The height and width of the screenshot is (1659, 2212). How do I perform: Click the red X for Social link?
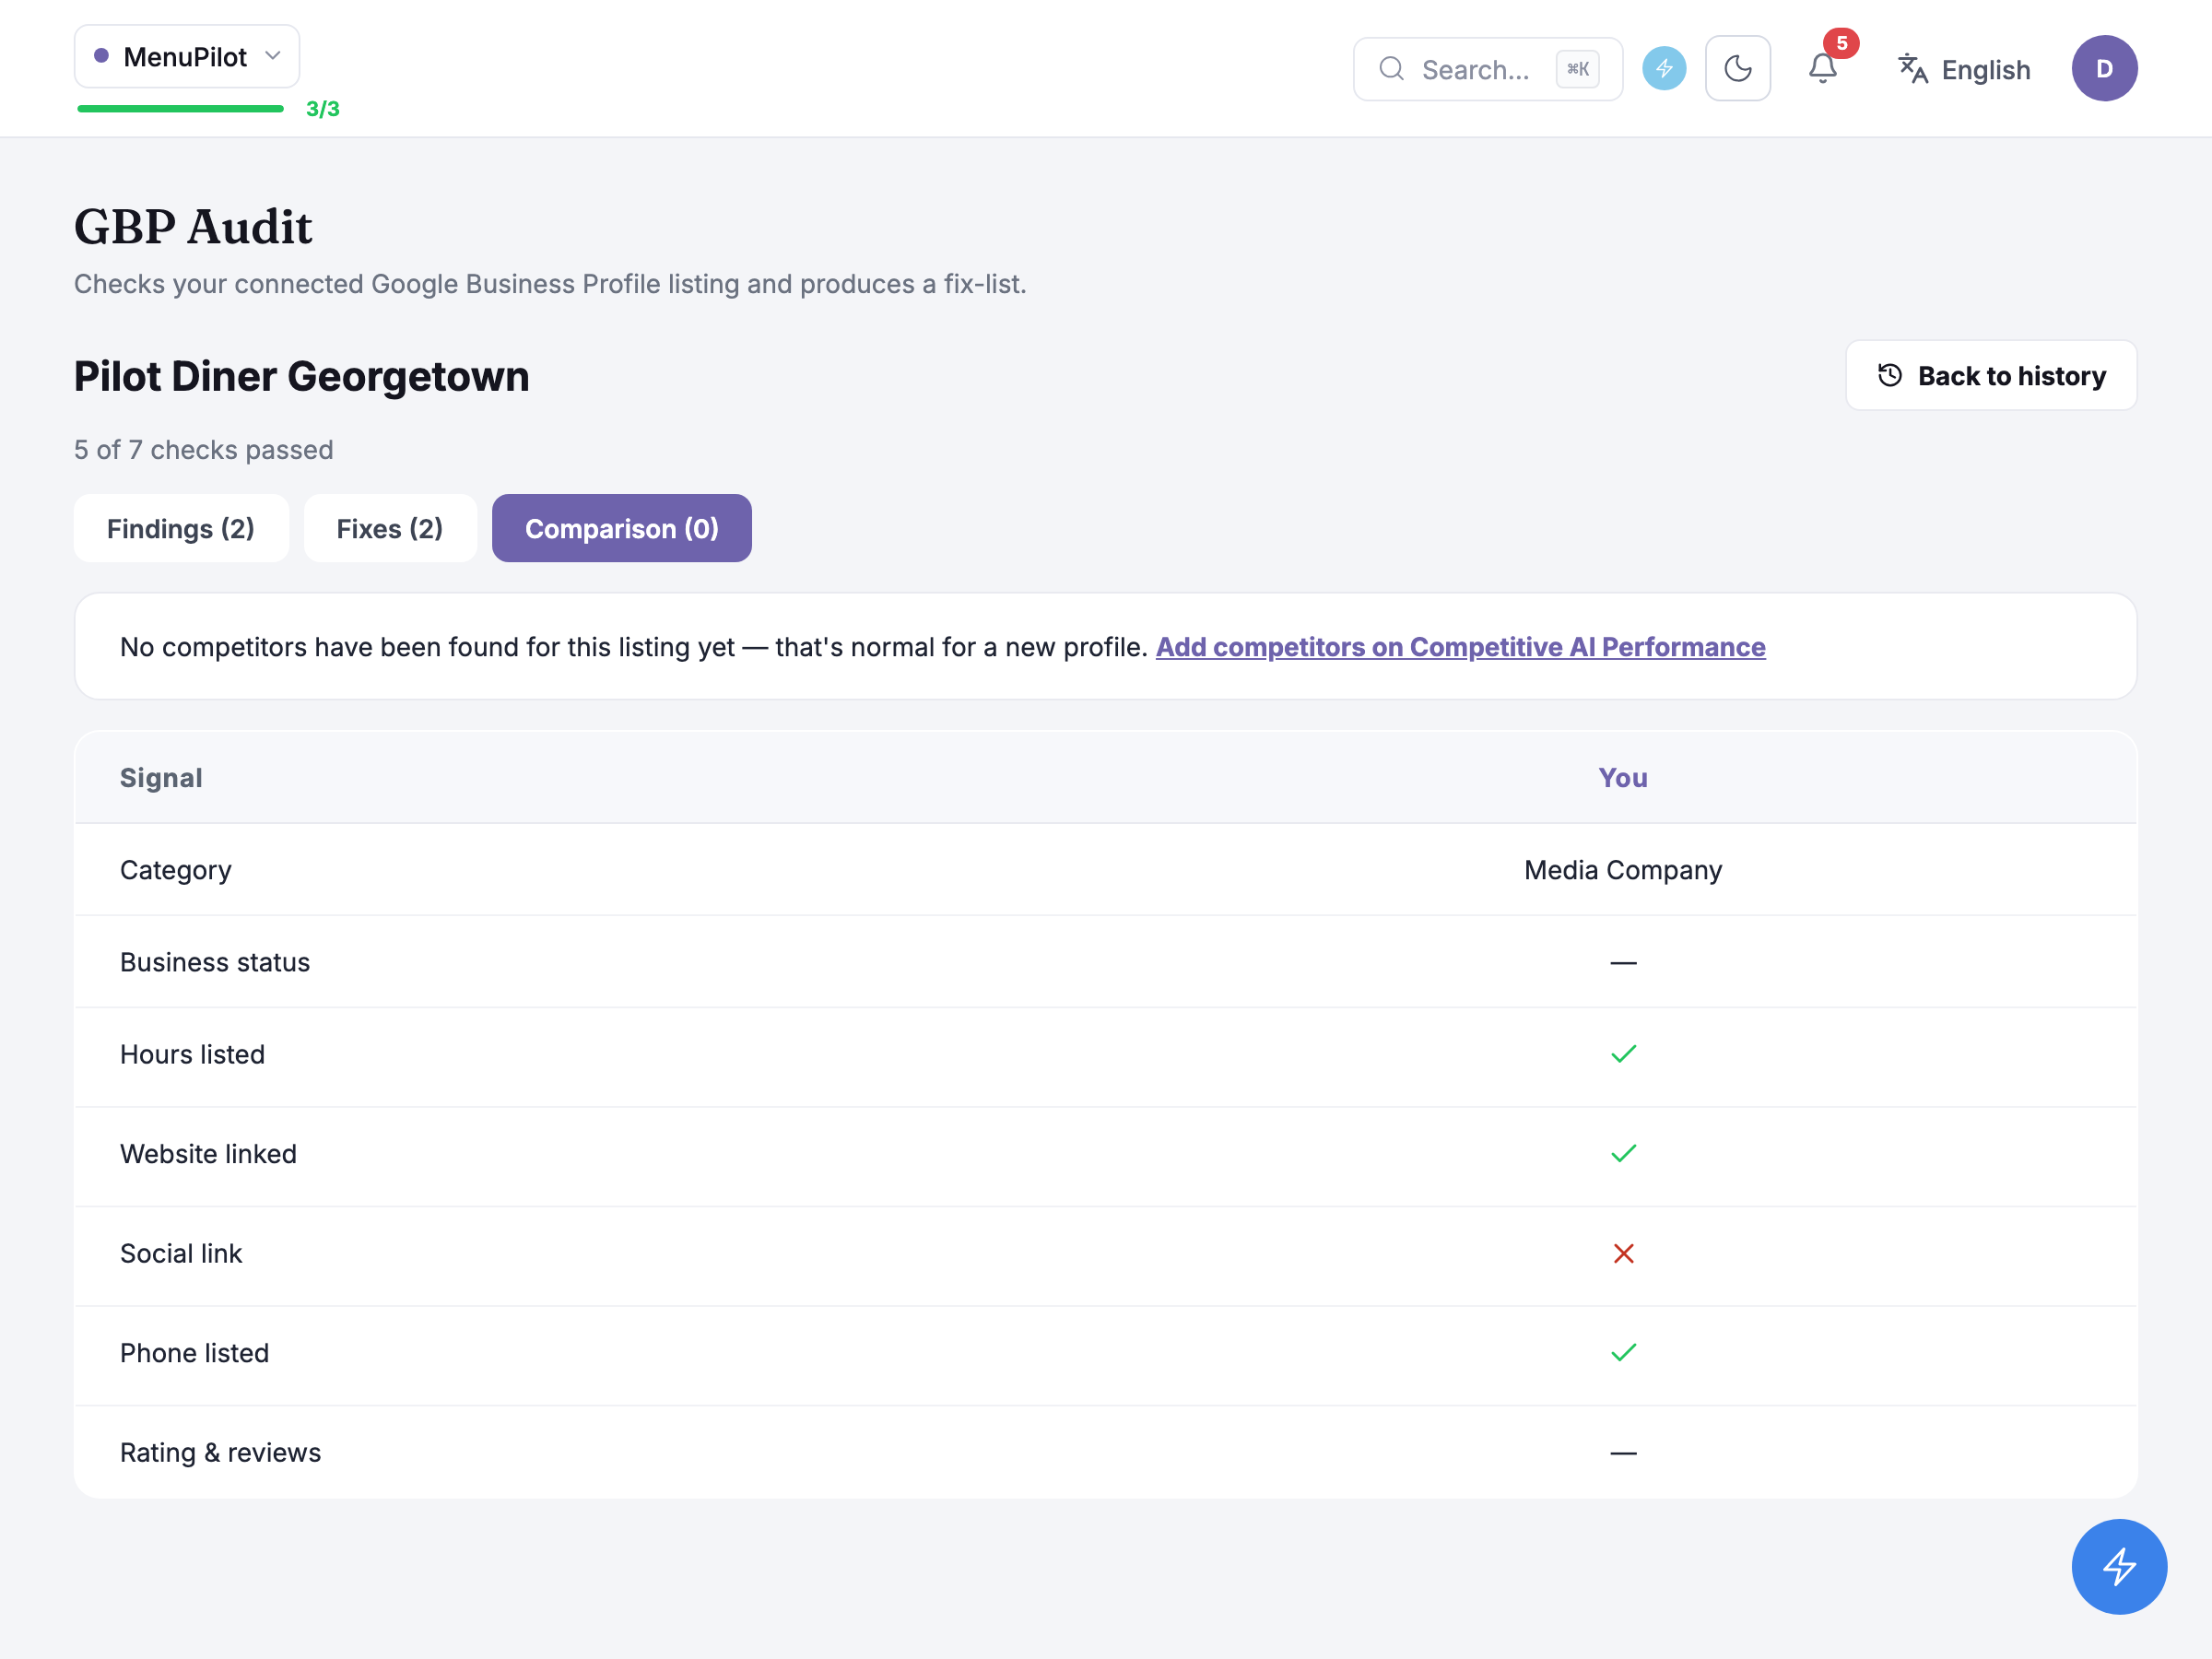[1622, 1253]
